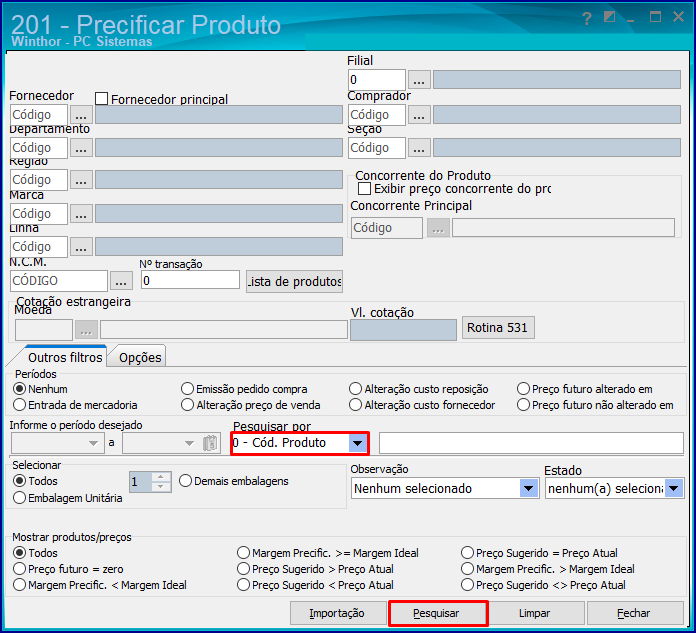The image size is (696, 633).
Task: Select Todos under Selecionar group
Action: pyautogui.click(x=19, y=481)
